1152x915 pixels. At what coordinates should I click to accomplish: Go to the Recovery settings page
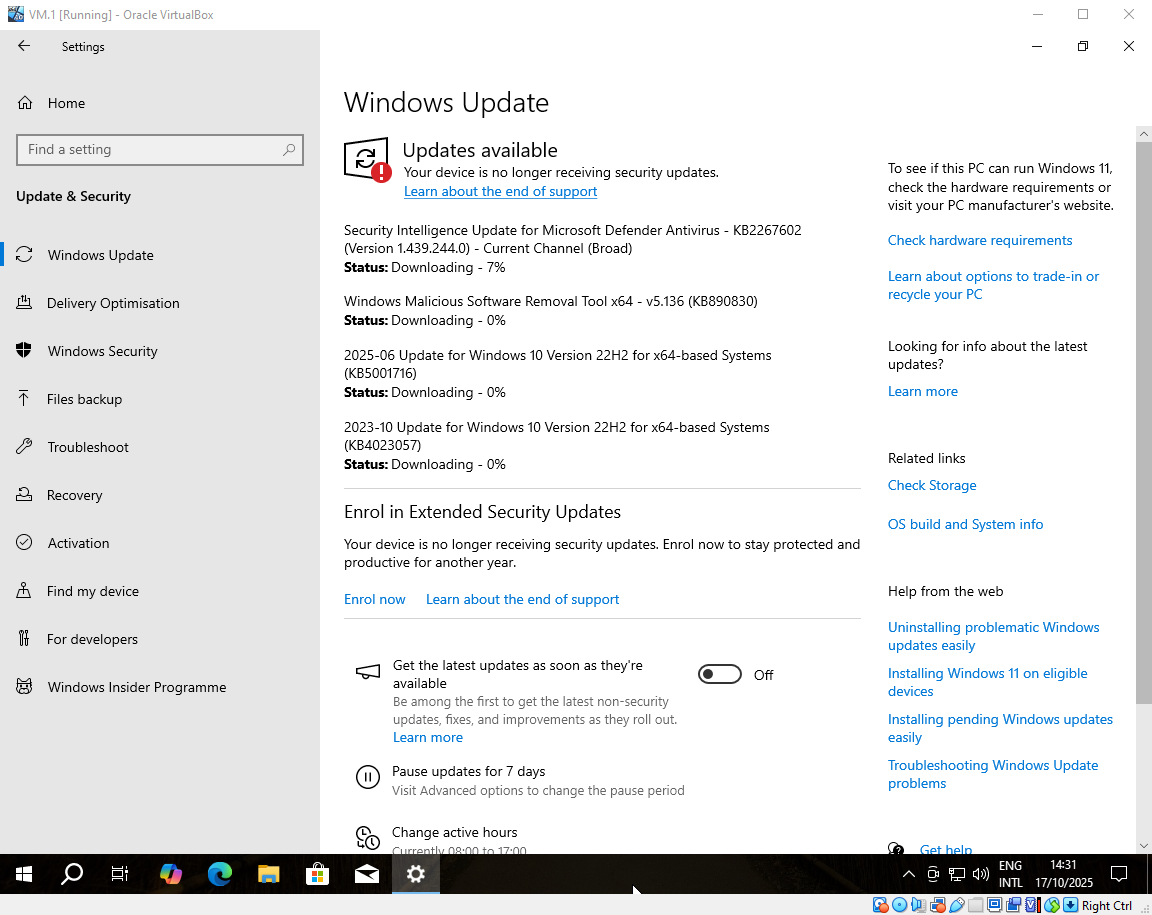tap(74, 495)
